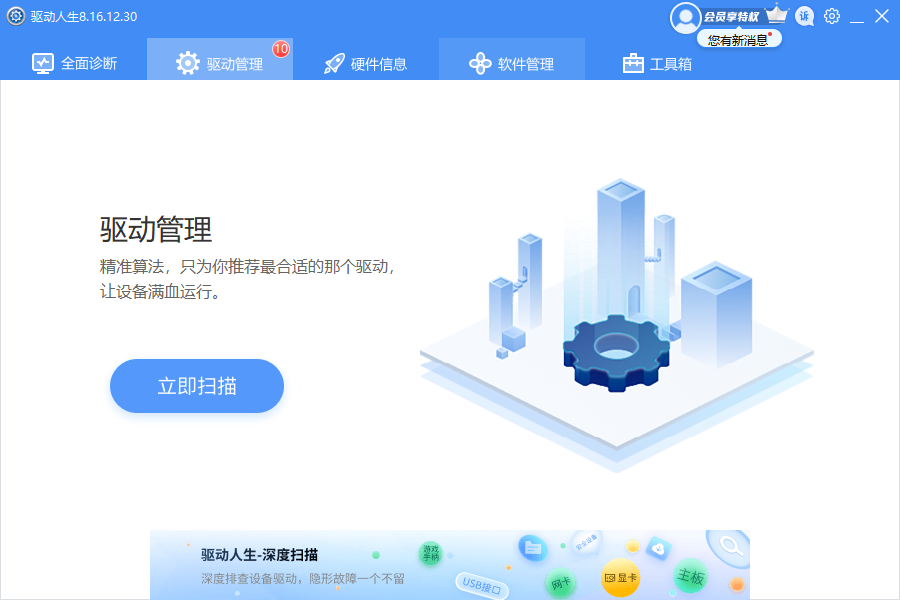
Task: Open the 工具箱 toolbox icon
Action: click(634, 62)
